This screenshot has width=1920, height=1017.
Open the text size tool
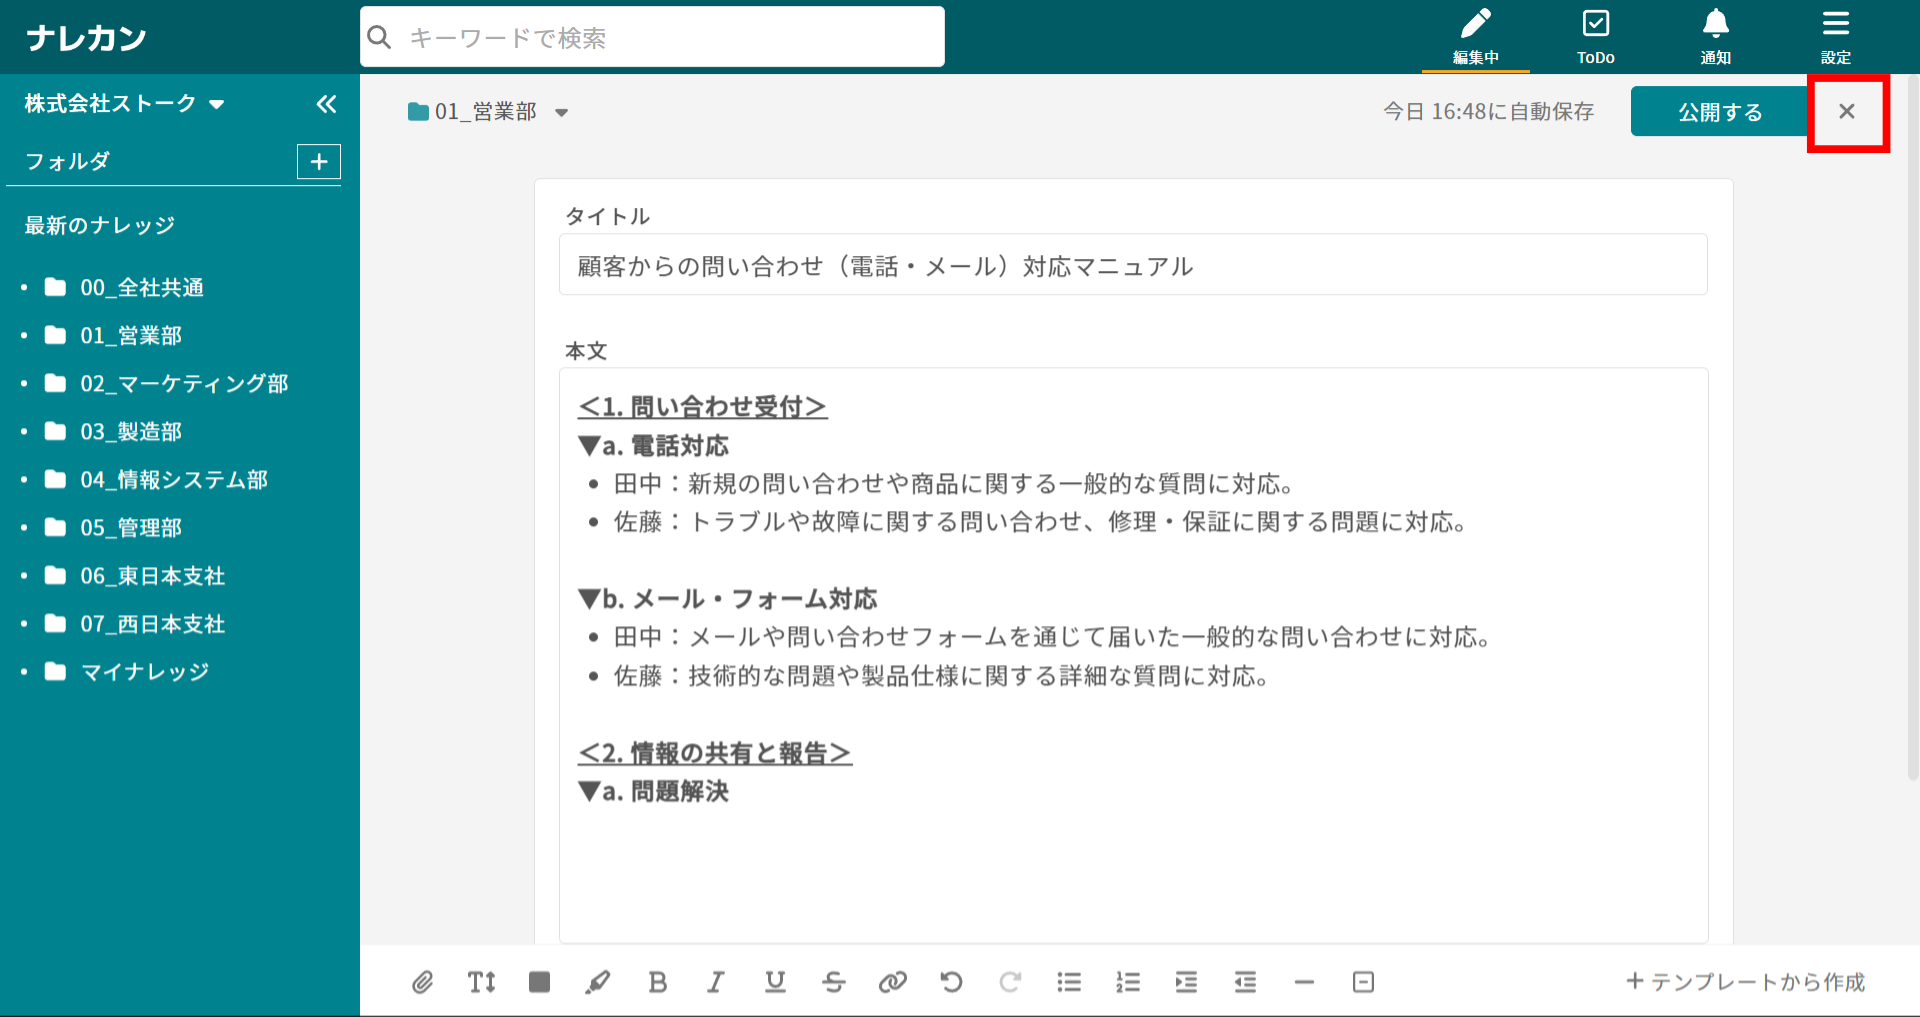click(481, 982)
